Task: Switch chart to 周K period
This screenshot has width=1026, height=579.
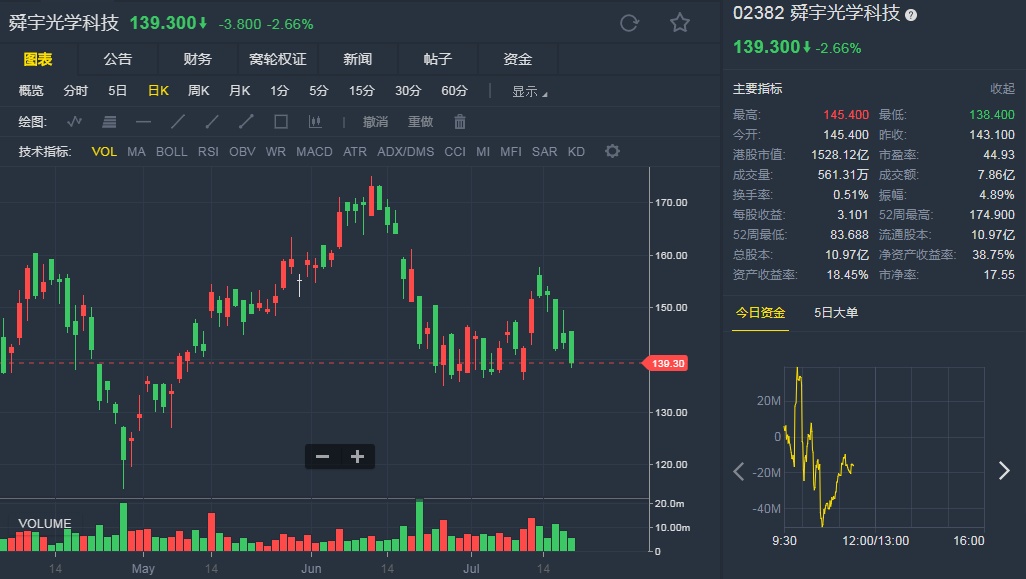Action: (199, 91)
